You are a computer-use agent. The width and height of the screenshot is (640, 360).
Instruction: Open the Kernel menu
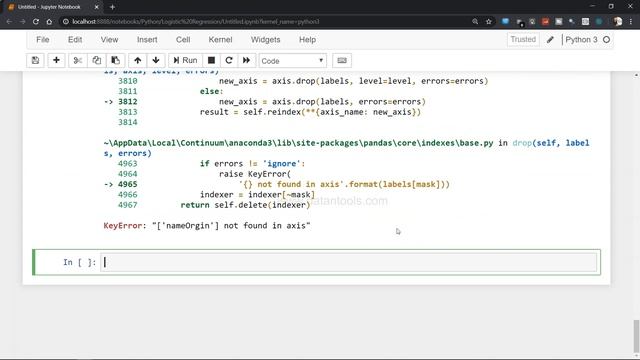(x=220, y=40)
